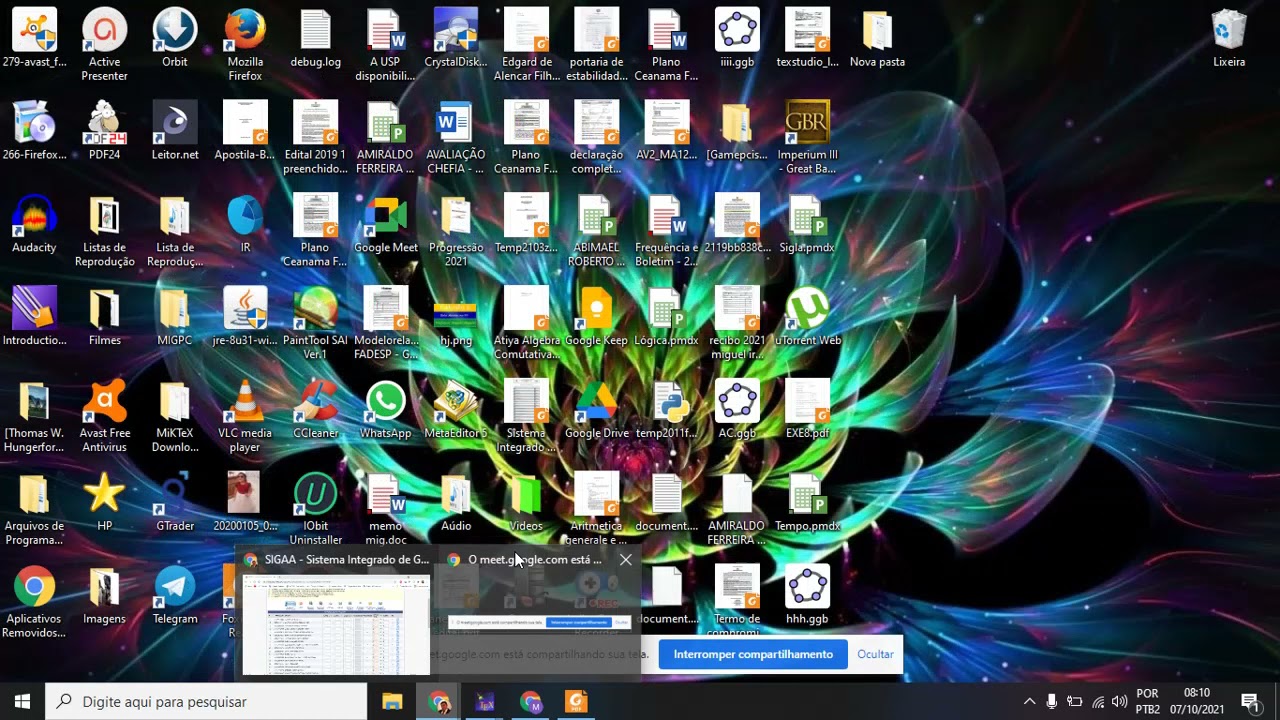Open Audacity desktop shortcut

coord(34,224)
